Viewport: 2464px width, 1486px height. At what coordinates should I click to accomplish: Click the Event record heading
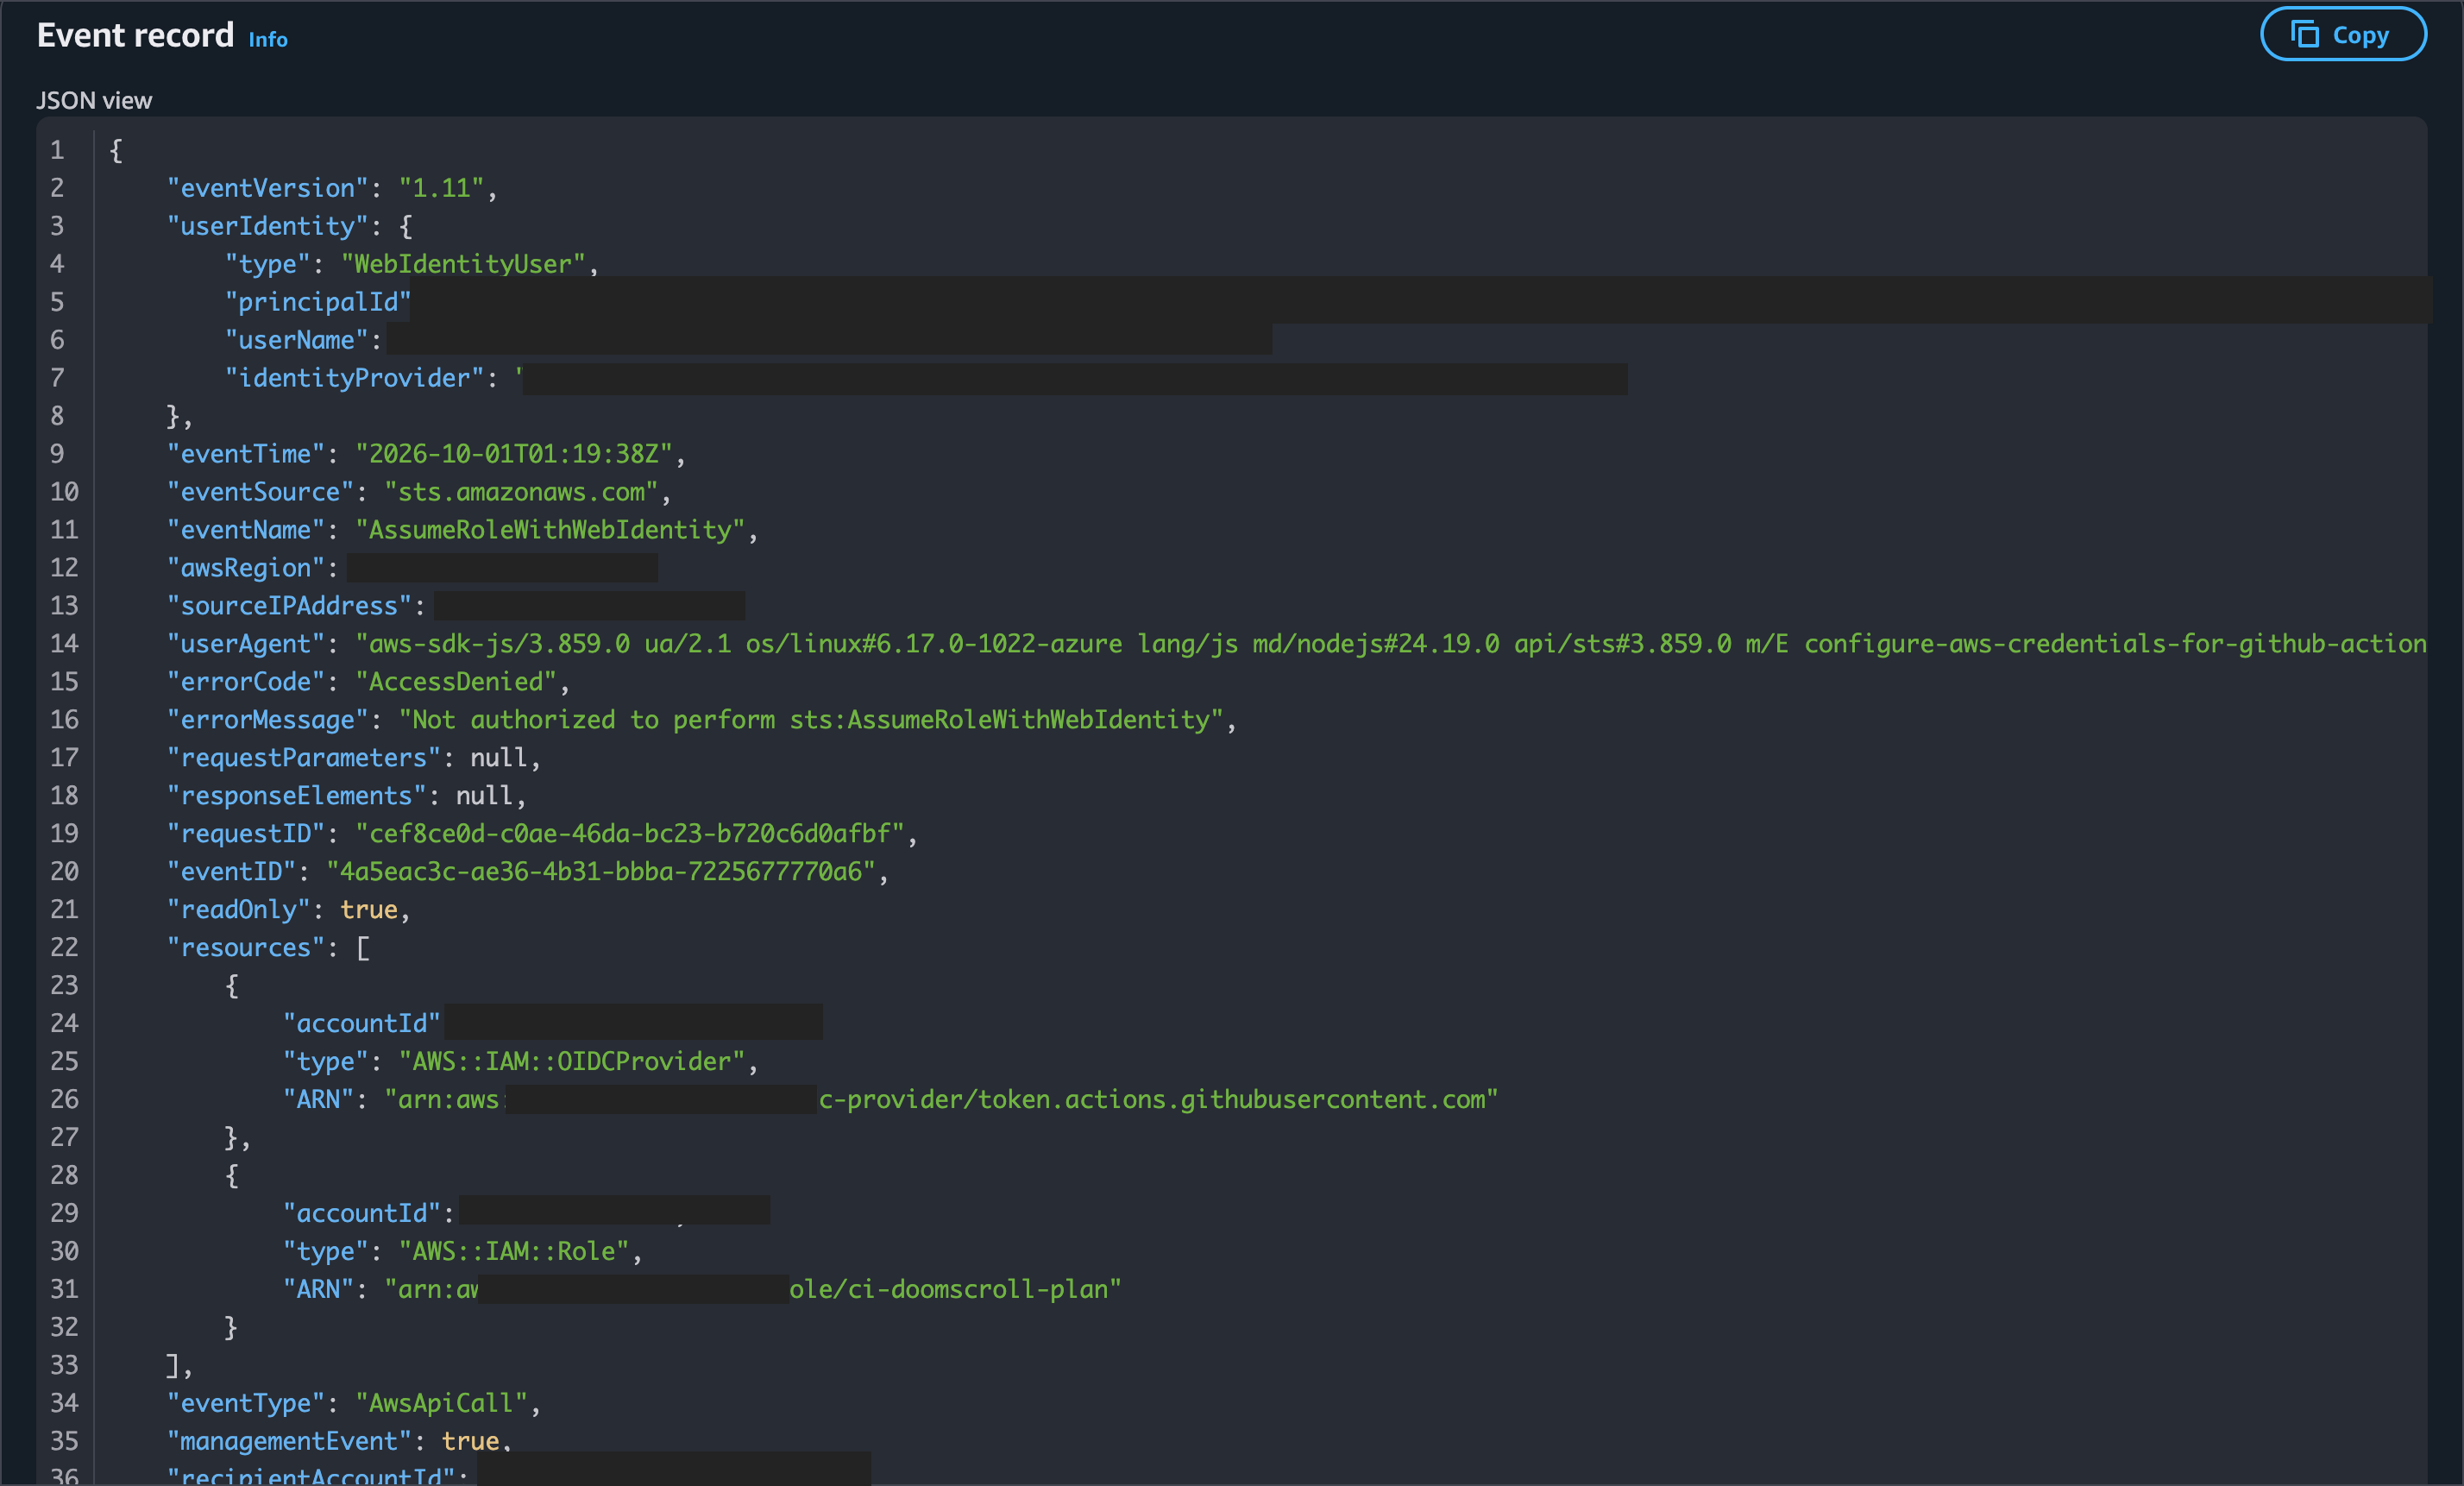[135, 36]
